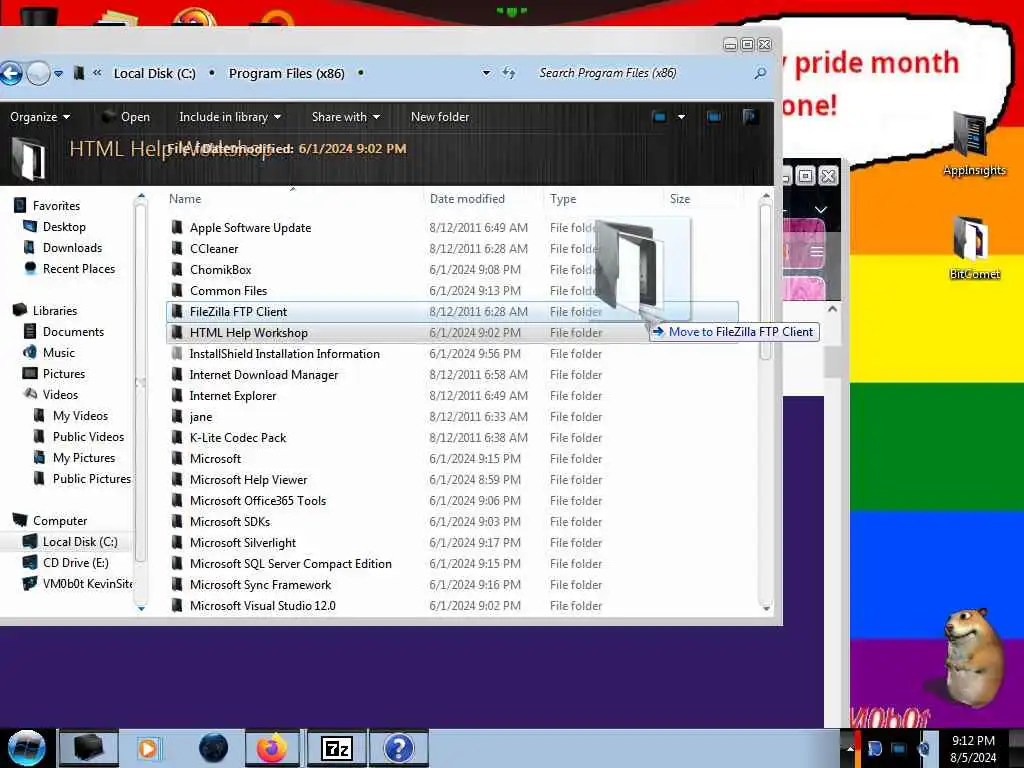Screen dimensions: 1024x768
Task: Select the FileZilla FTP Client folder row
Action: tap(452, 312)
